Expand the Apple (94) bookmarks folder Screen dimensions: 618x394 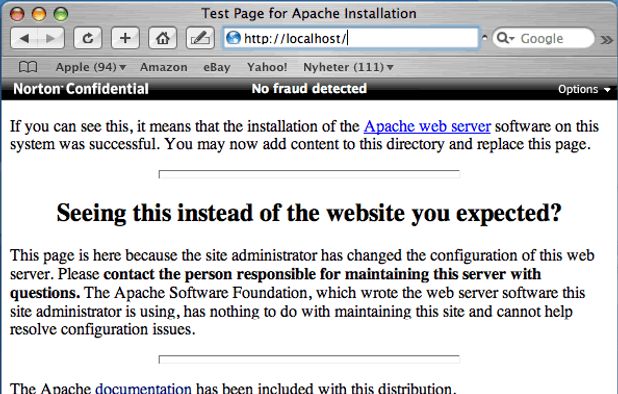click(x=91, y=67)
